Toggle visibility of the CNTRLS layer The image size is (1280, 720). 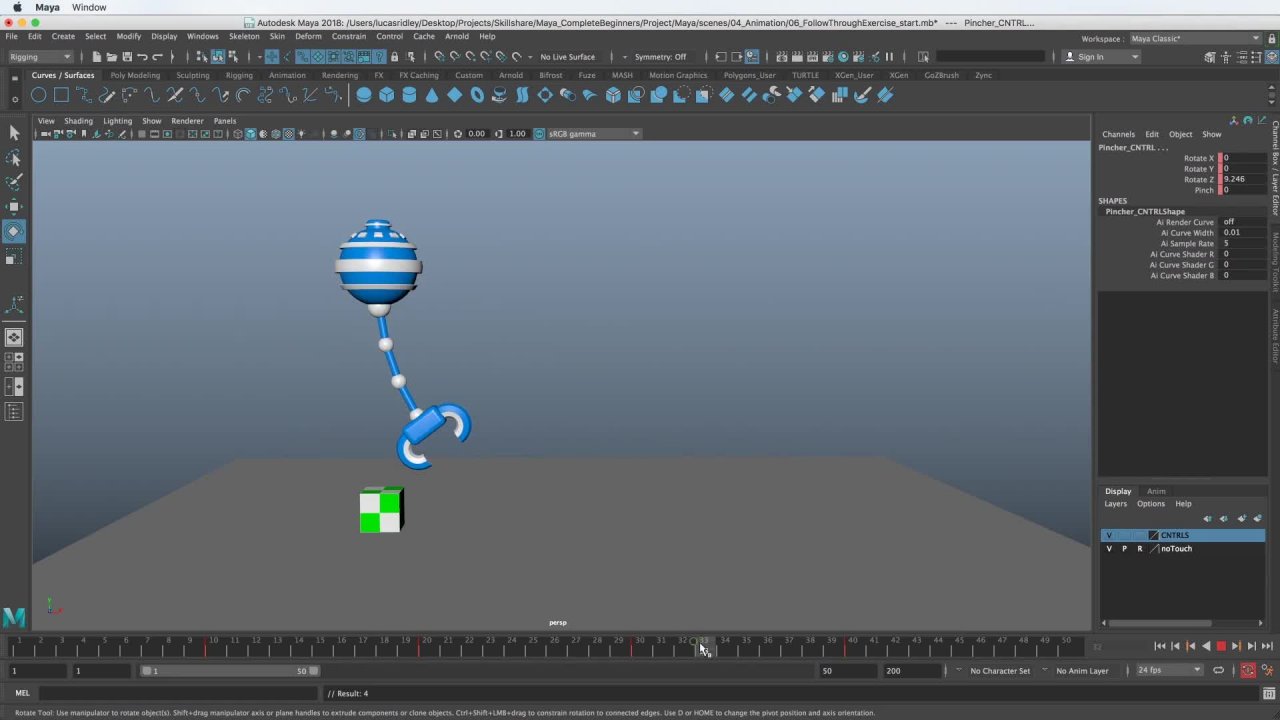1108,536
